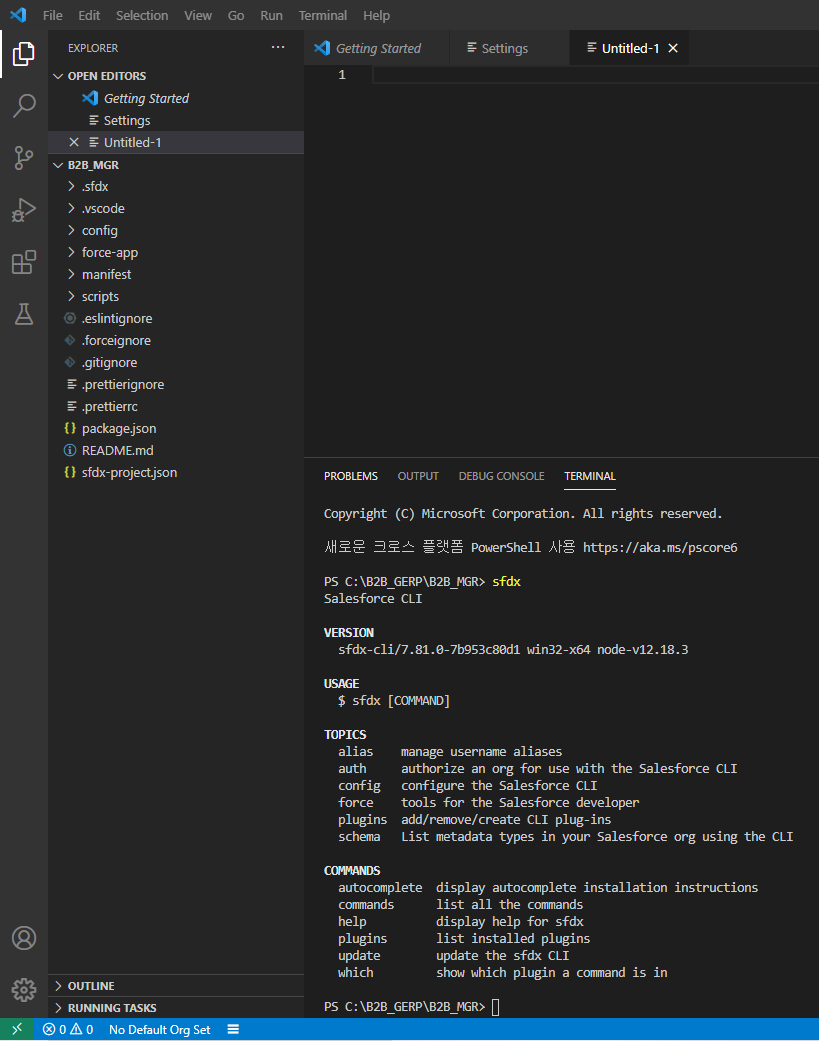
Task: Click the remote window indicator in status bar
Action: (x=17, y=1029)
